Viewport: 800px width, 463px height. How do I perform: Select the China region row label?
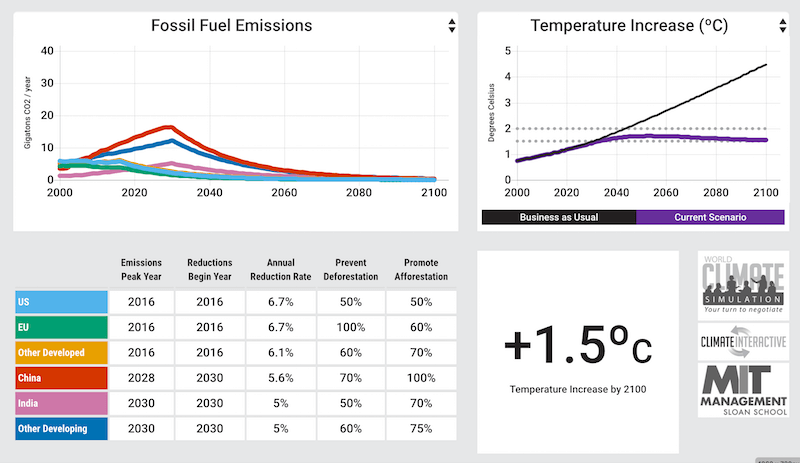61,378
